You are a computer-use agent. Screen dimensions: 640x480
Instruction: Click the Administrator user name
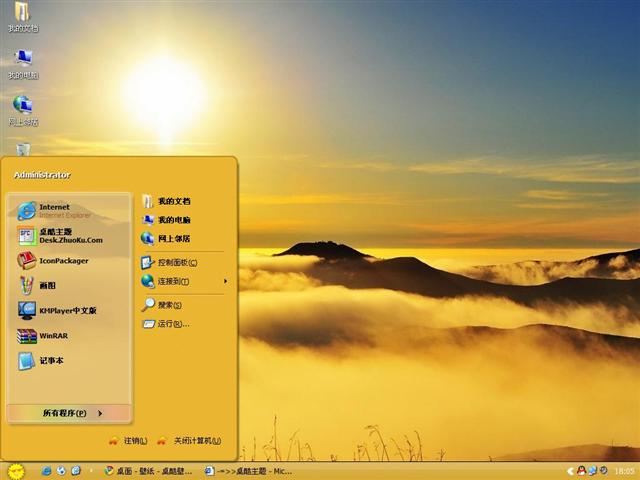[42, 175]
